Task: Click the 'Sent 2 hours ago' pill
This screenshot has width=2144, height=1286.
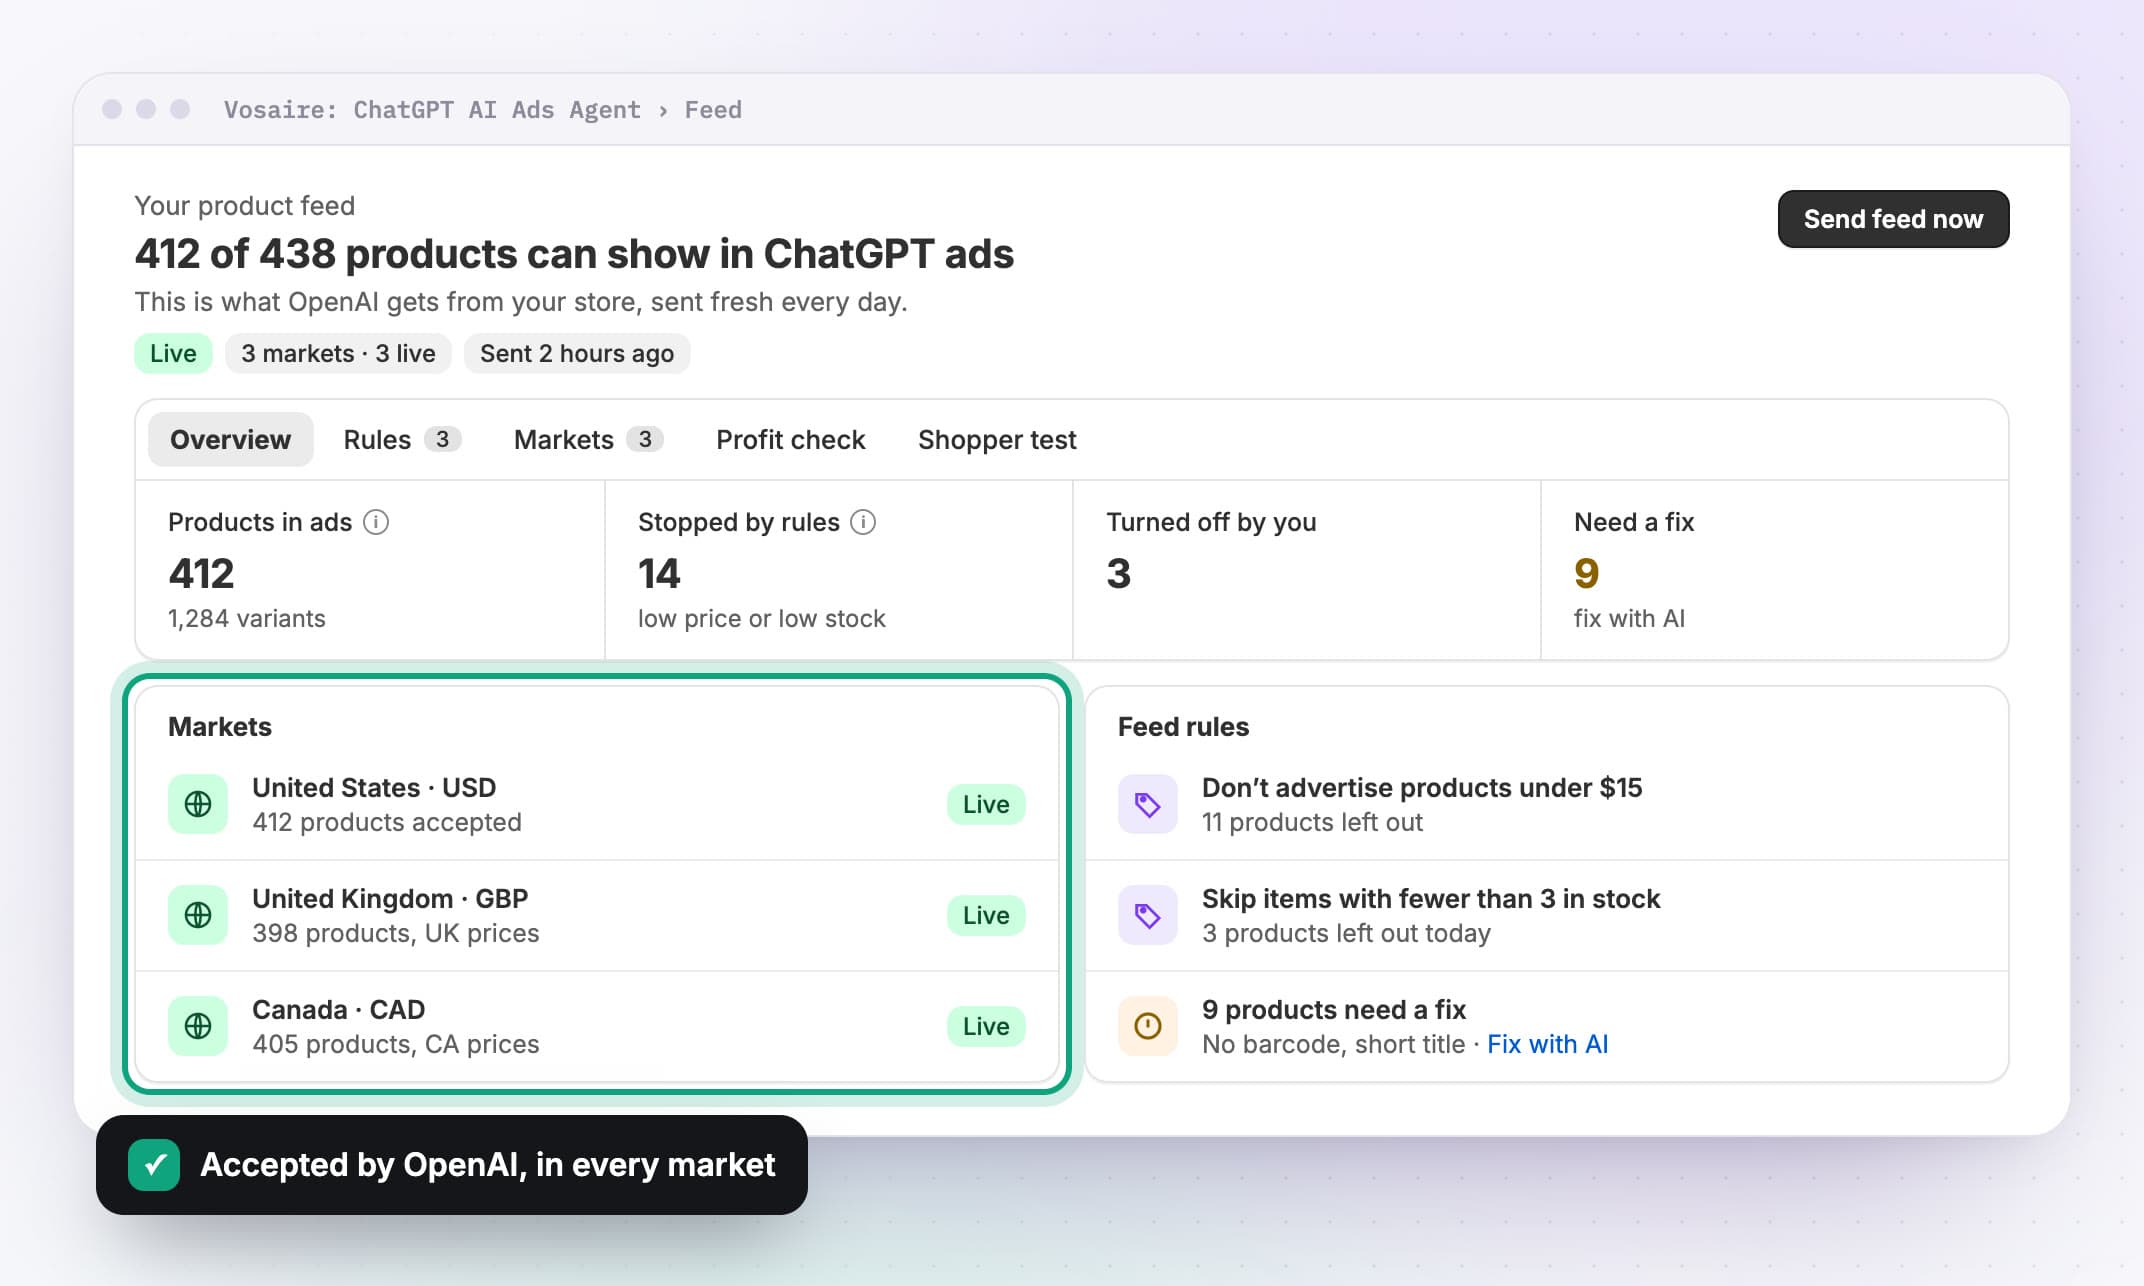Action: (x=577, y=353)
